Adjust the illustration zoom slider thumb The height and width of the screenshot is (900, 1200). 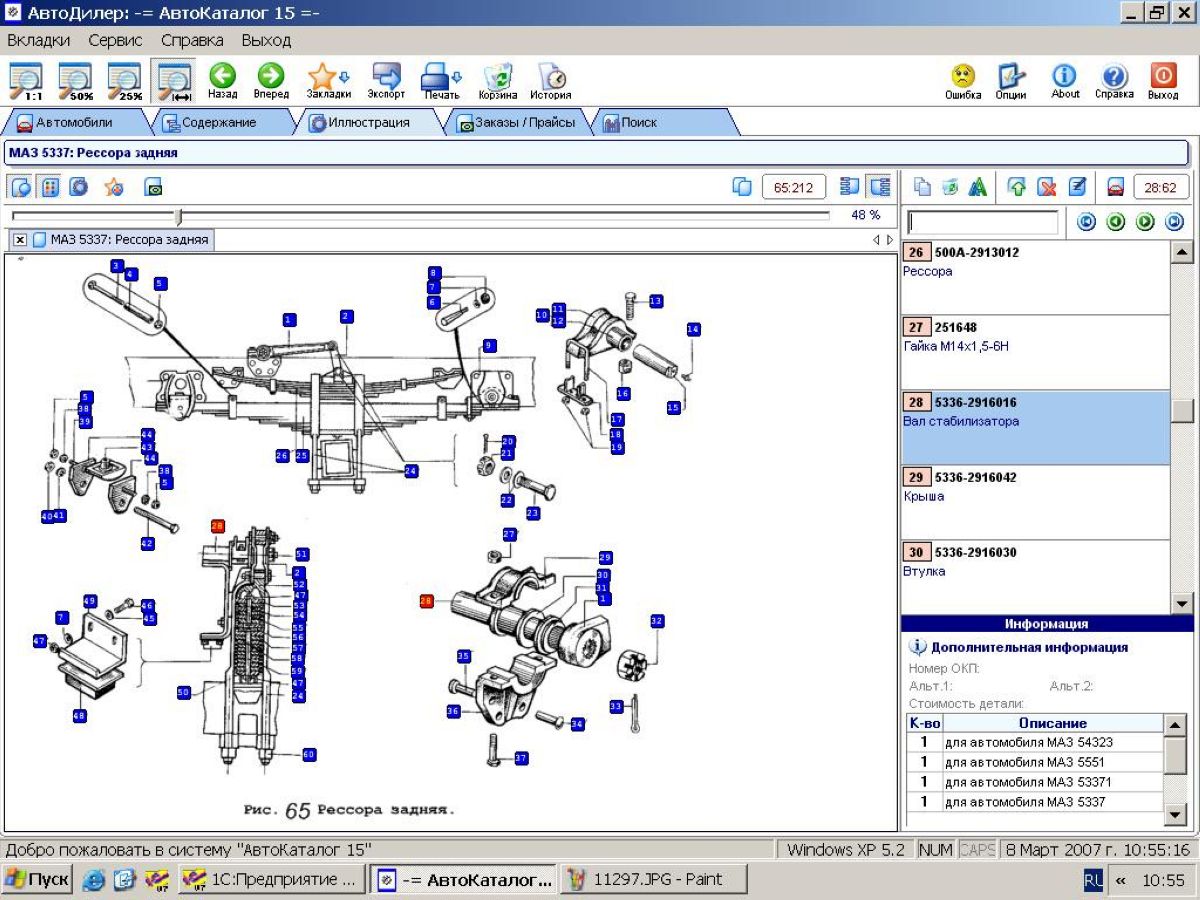click(178, 216)
